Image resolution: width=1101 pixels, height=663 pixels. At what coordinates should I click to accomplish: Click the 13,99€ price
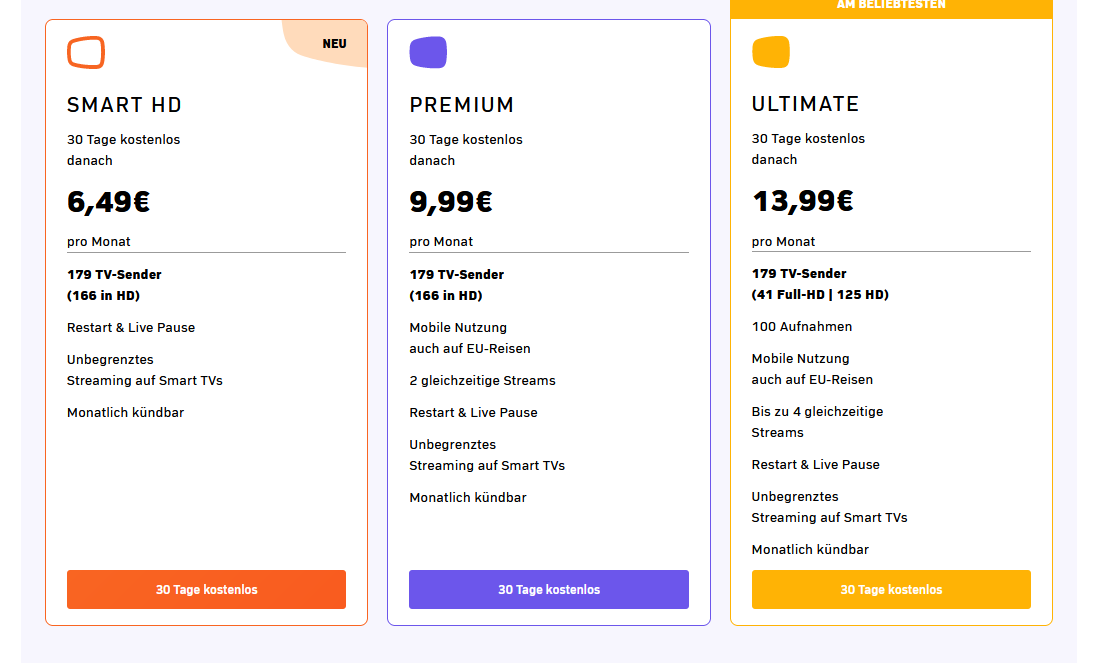(x=803, y=202)
